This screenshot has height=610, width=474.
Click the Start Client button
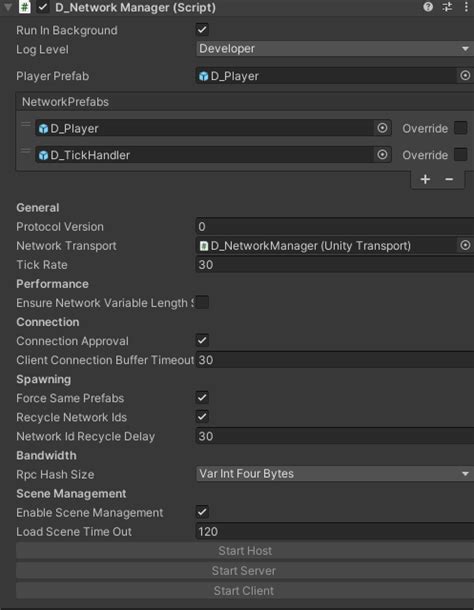click(x=245, y=591)
